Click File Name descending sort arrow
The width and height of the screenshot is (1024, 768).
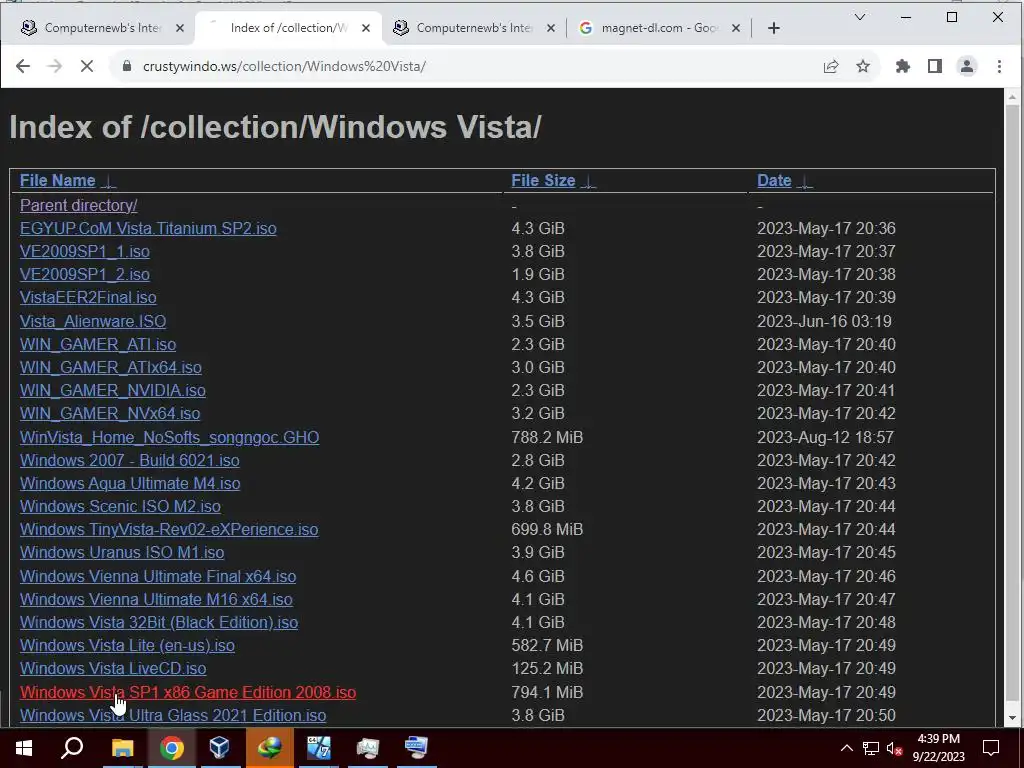click(109, 182)
